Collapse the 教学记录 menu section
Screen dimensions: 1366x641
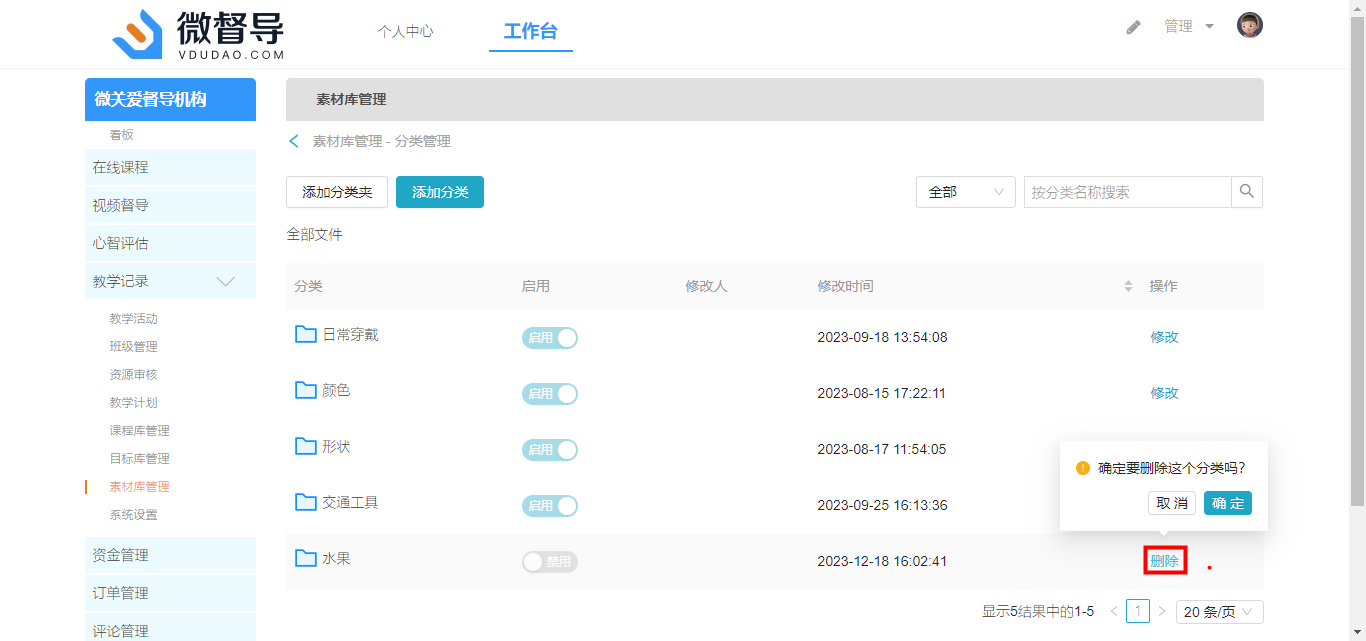[x=170, y=281]
